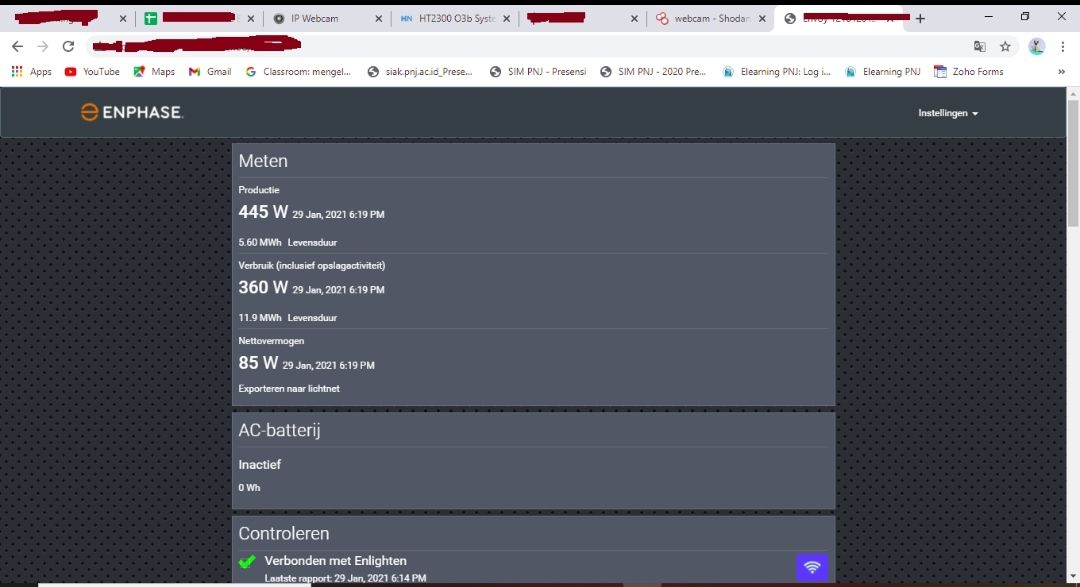Viewport: 1080px width, 587px height.
Task: Open the Gmail bookmark
Action: pyautogui.click(x=210, y=72)
